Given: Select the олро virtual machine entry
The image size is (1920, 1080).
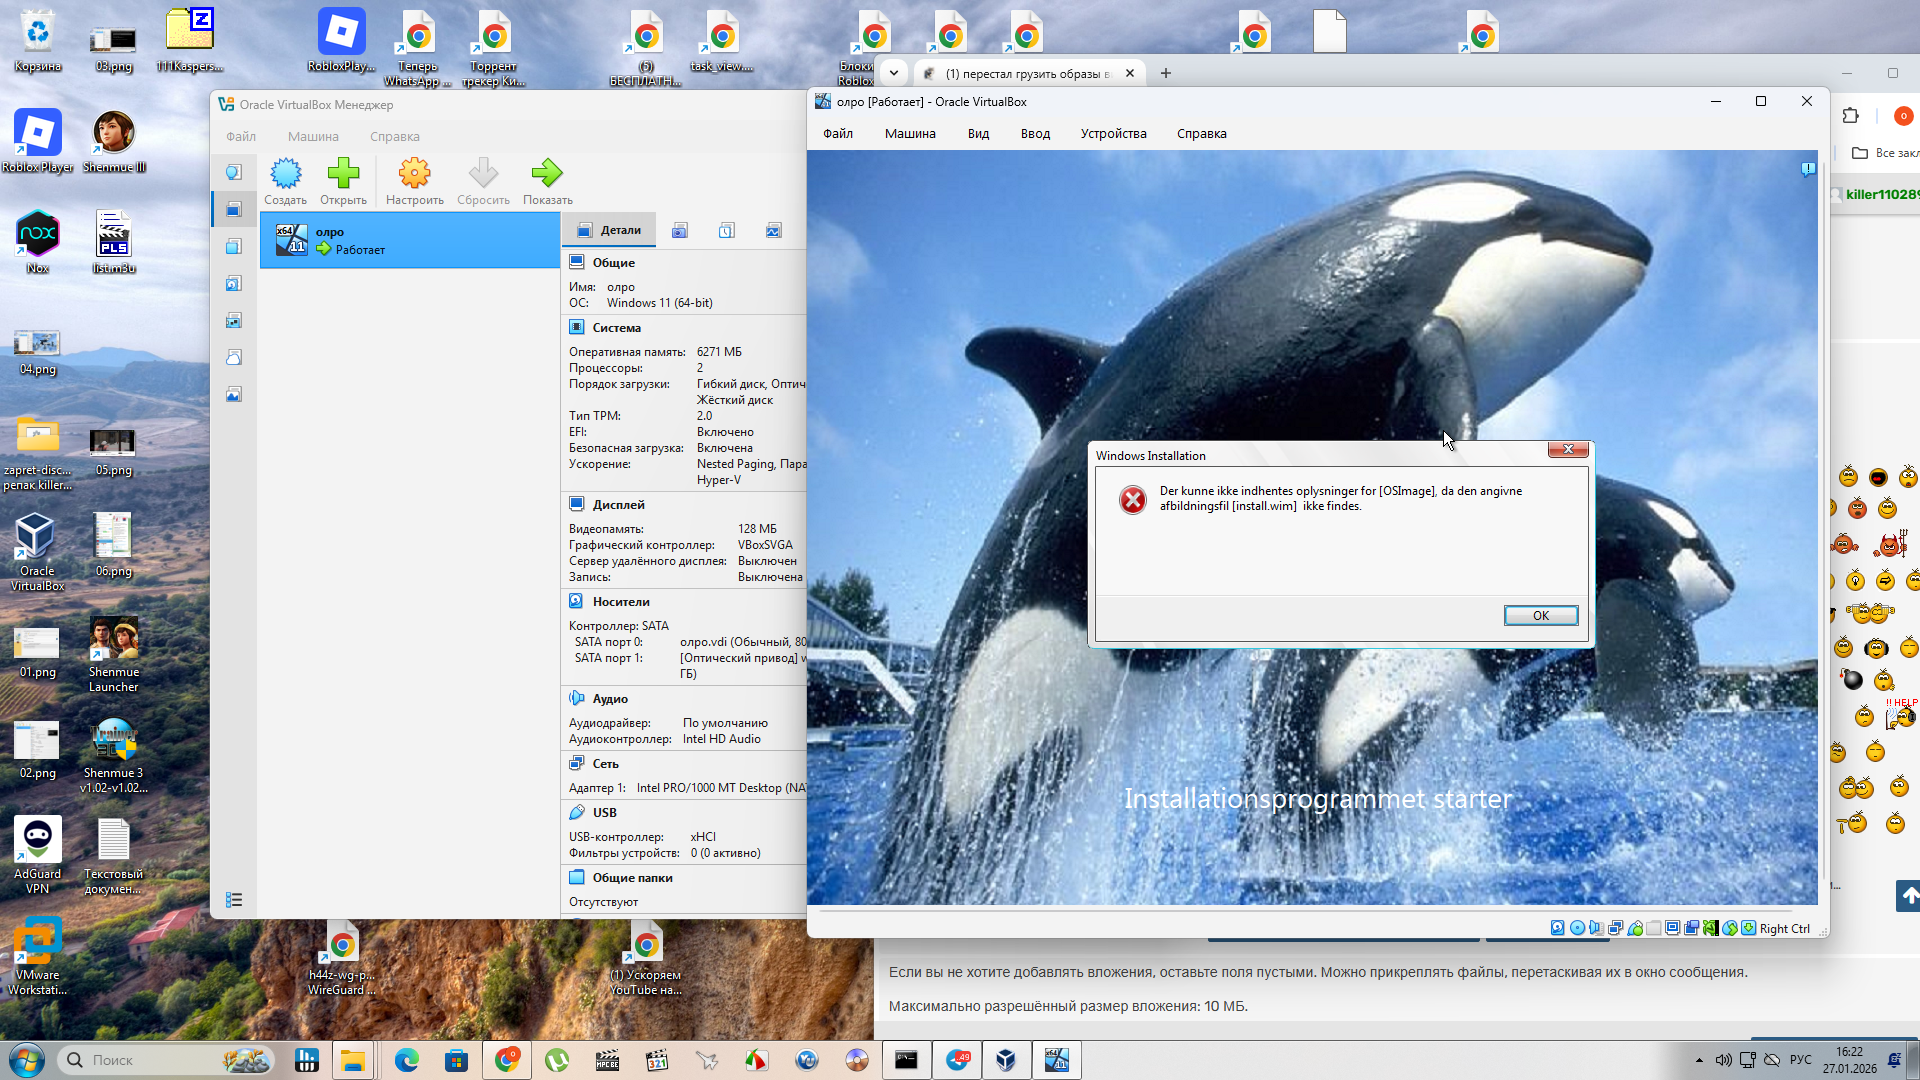Looking at the screenshot, I should pyautogui.click(x=410, y=241).
